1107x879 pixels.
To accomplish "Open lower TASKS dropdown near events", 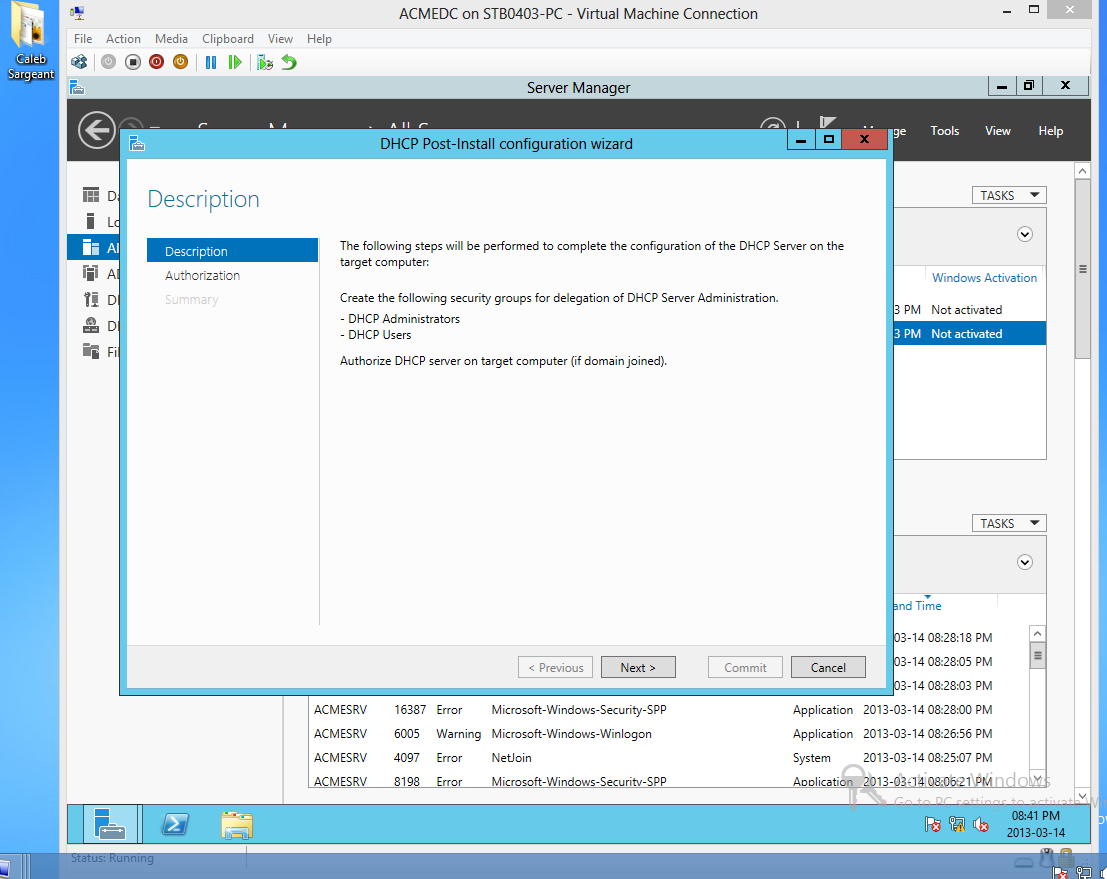I will 1009,523.
